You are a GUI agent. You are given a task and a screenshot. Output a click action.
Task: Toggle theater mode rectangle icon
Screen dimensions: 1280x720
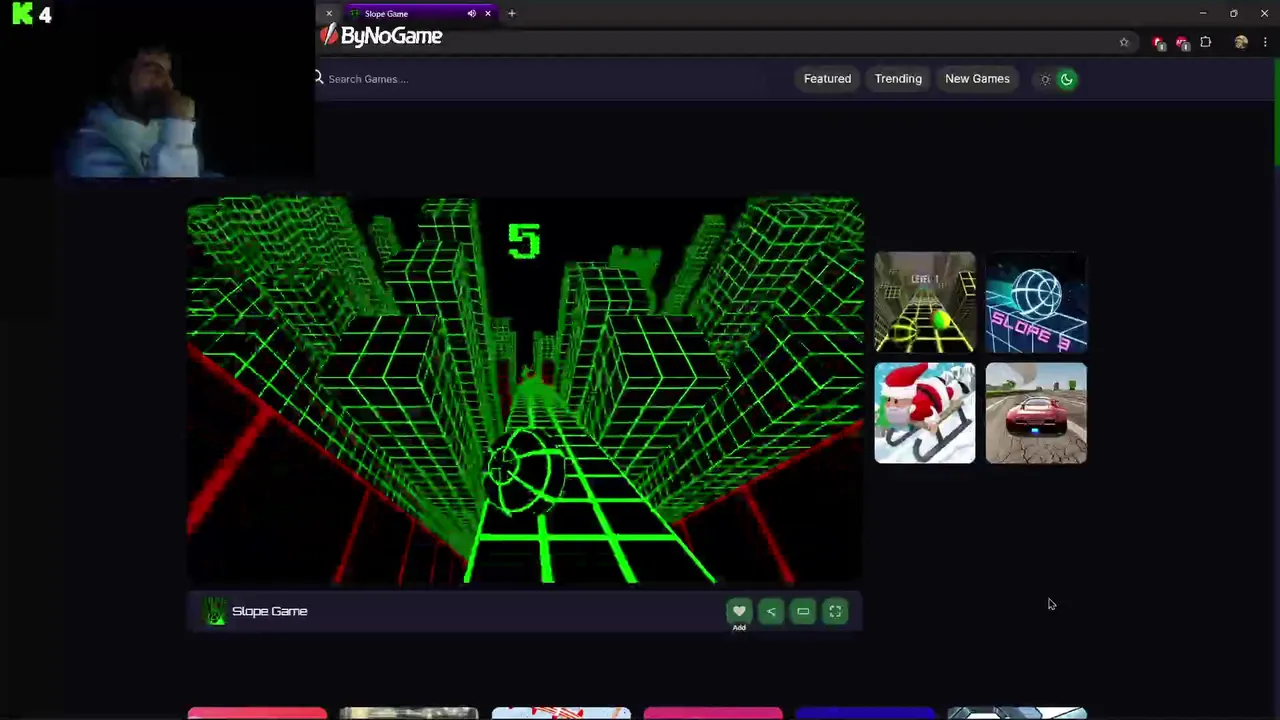tap(803, 611)
